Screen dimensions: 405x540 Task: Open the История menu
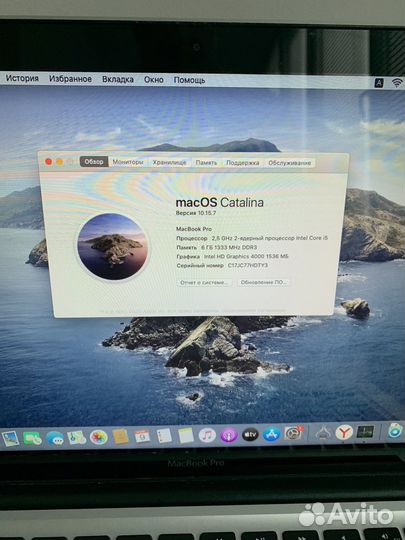coord(22,78)
